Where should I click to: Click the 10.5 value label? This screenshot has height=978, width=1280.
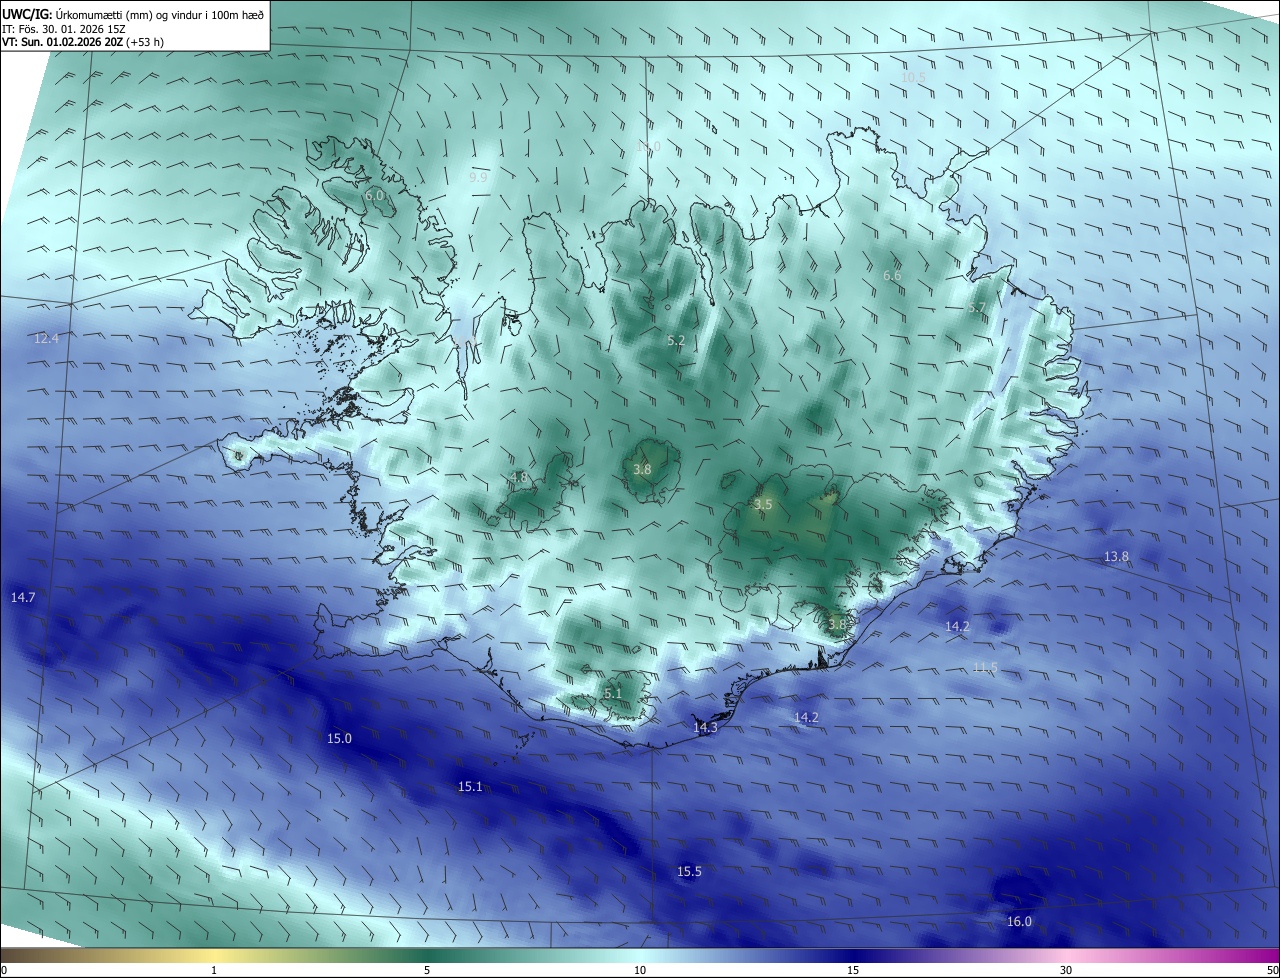point(913,77)
